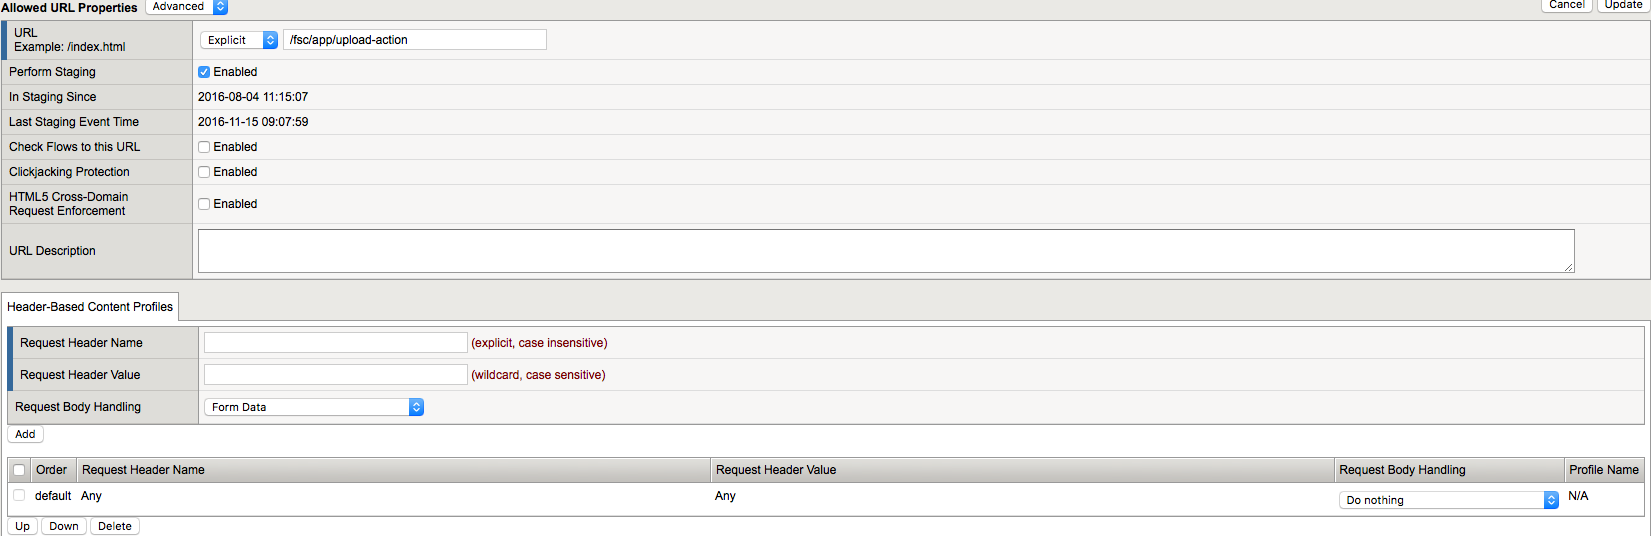The image size is (1651, 536).
Task: Uncheck the Perform Staging Enabled checkbox
Action: coord(204,72)
